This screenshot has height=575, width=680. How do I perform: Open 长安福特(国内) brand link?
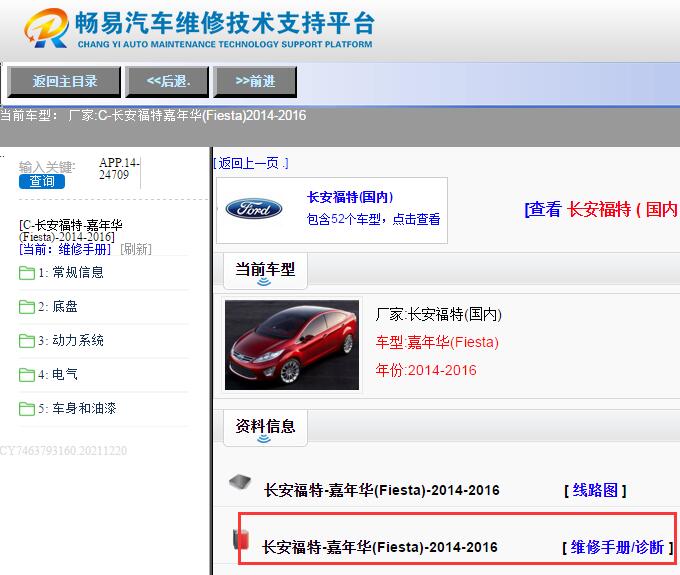(350, 197)
